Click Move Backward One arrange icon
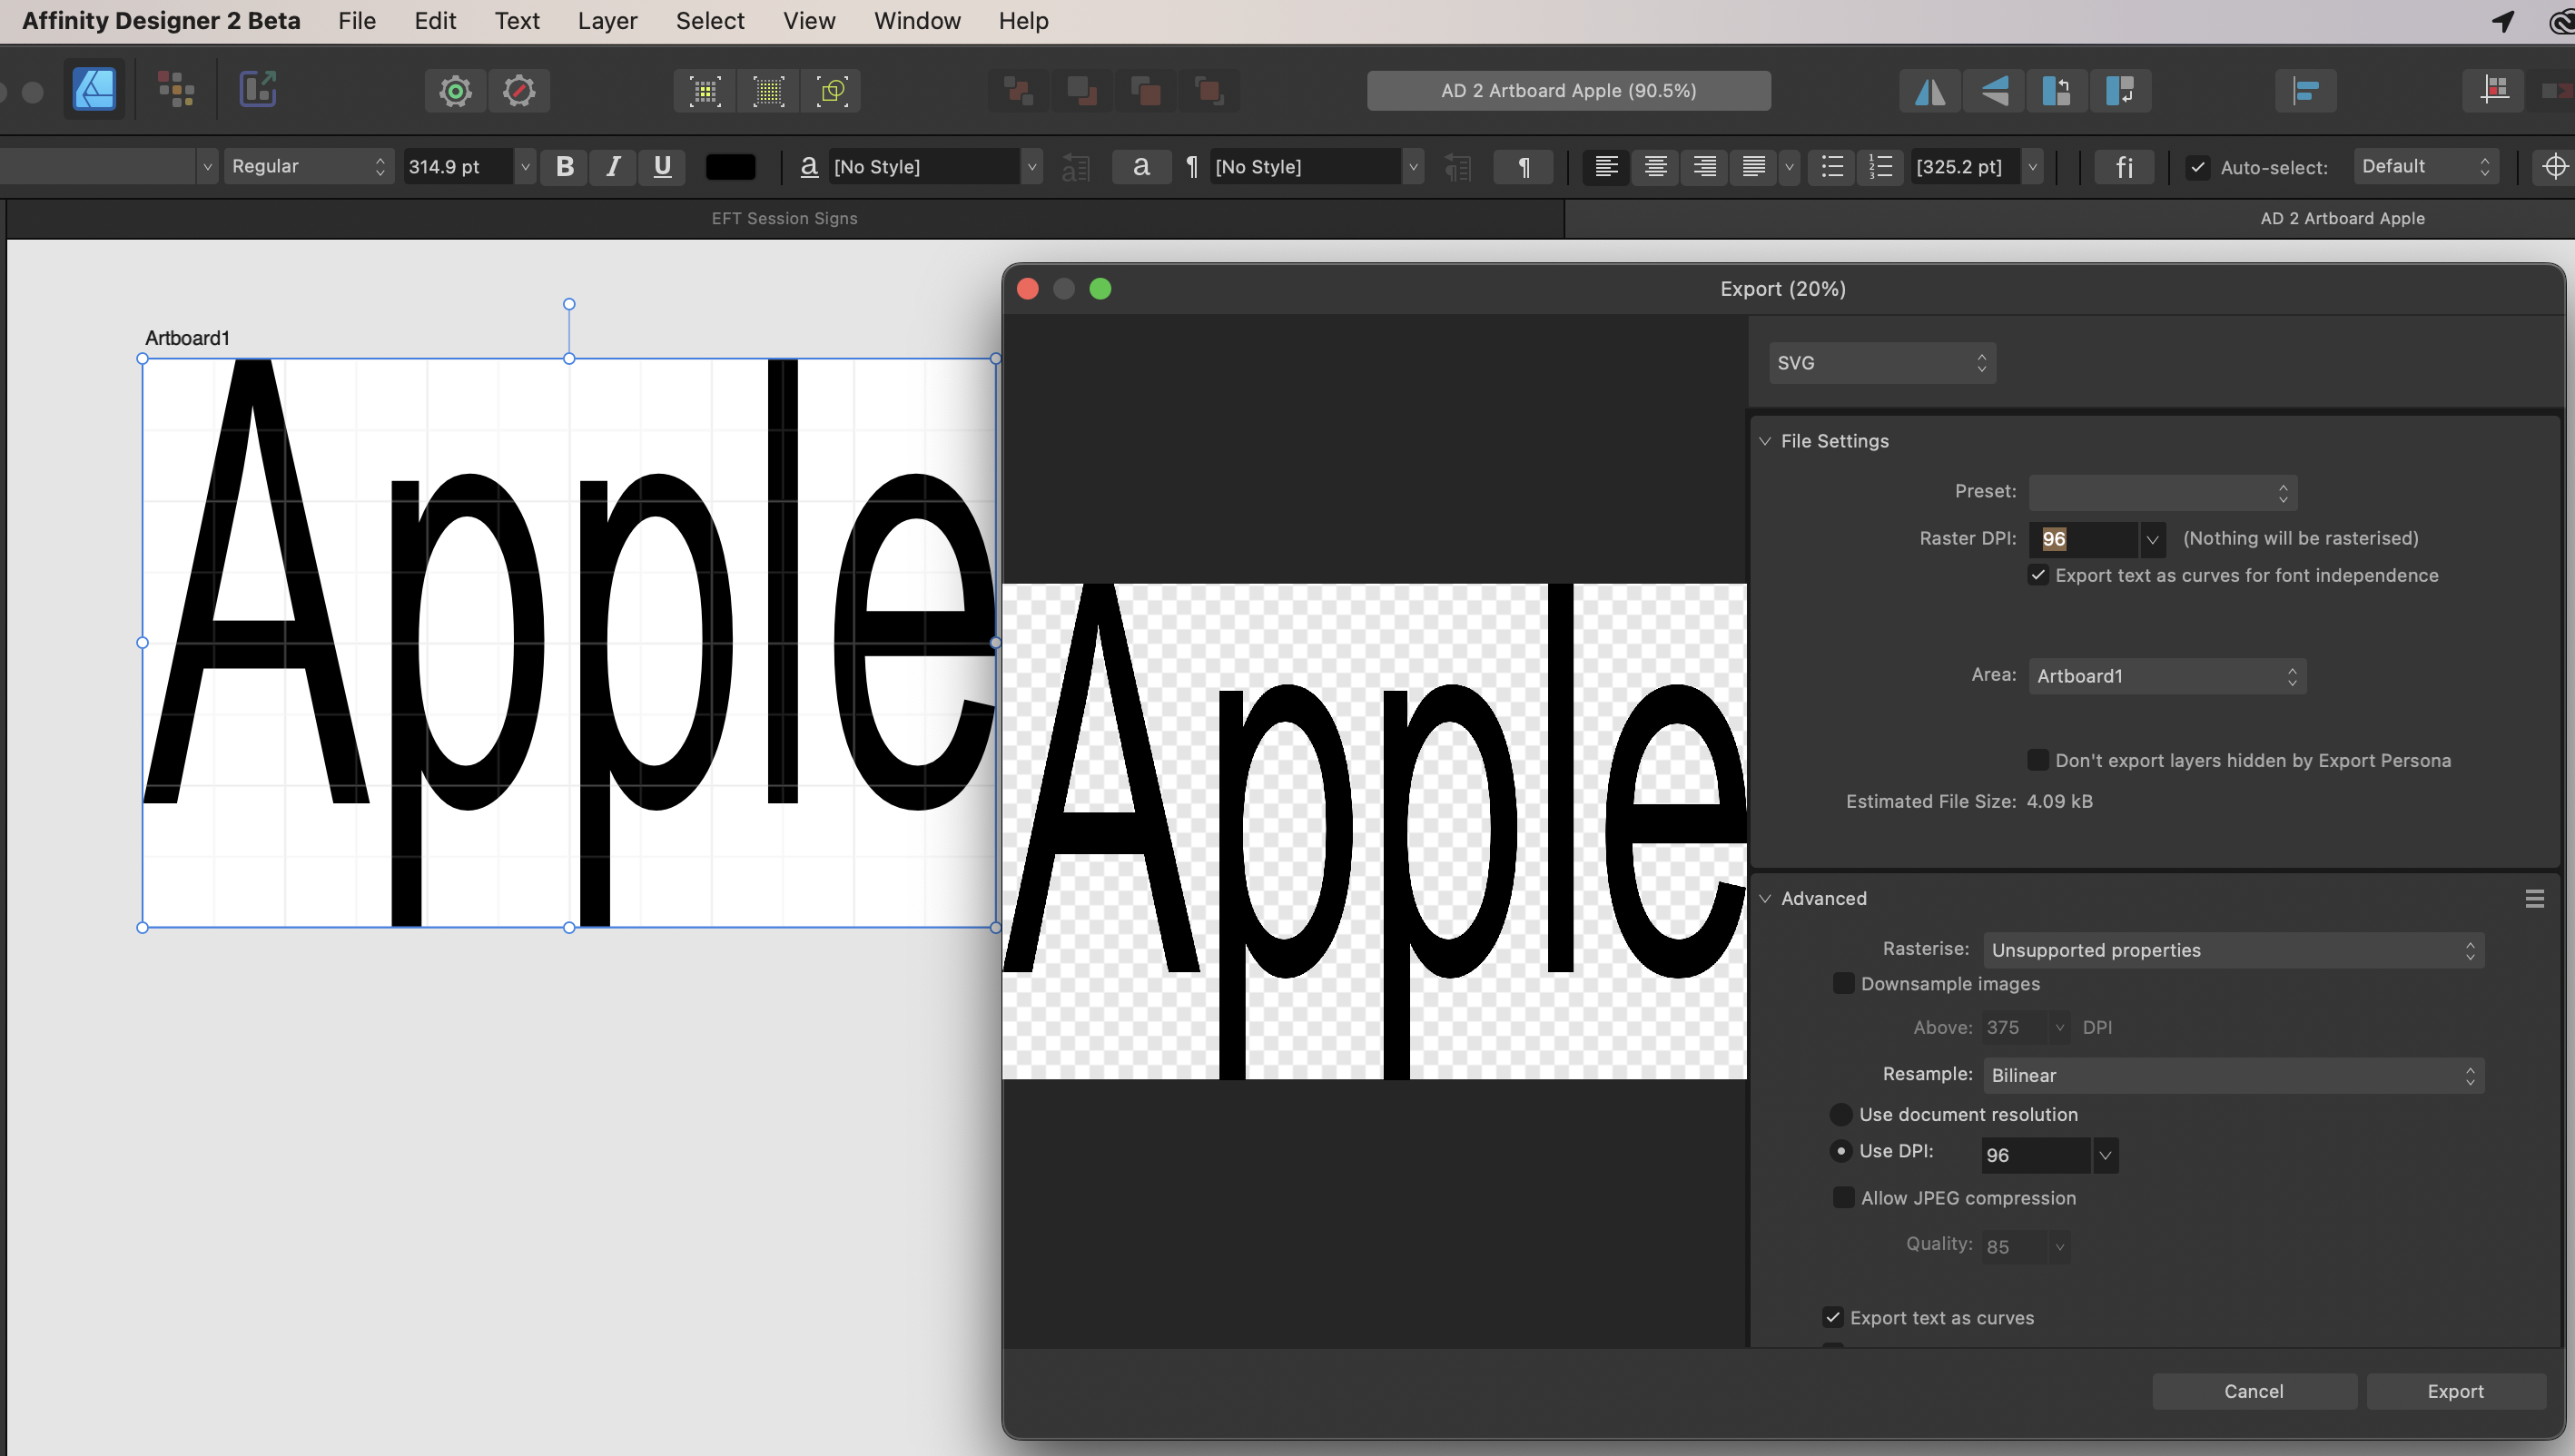 (1082, 91)
